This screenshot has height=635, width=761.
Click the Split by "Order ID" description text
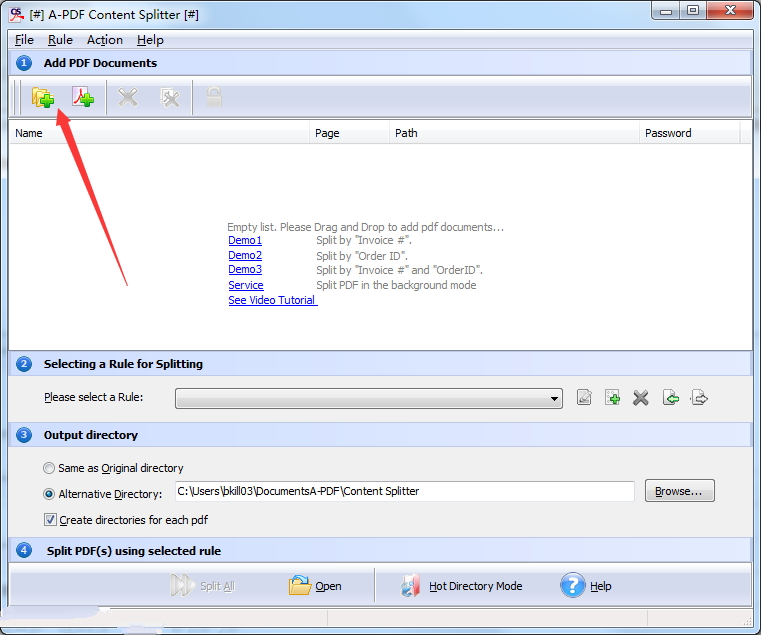362,256
